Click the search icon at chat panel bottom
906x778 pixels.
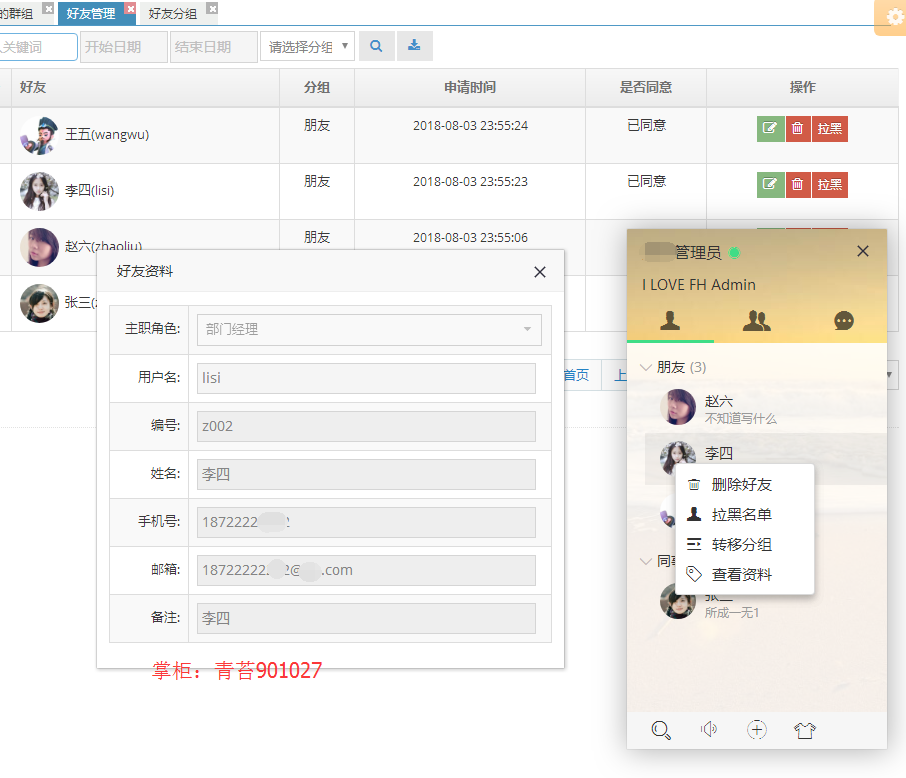coord(661,730)
